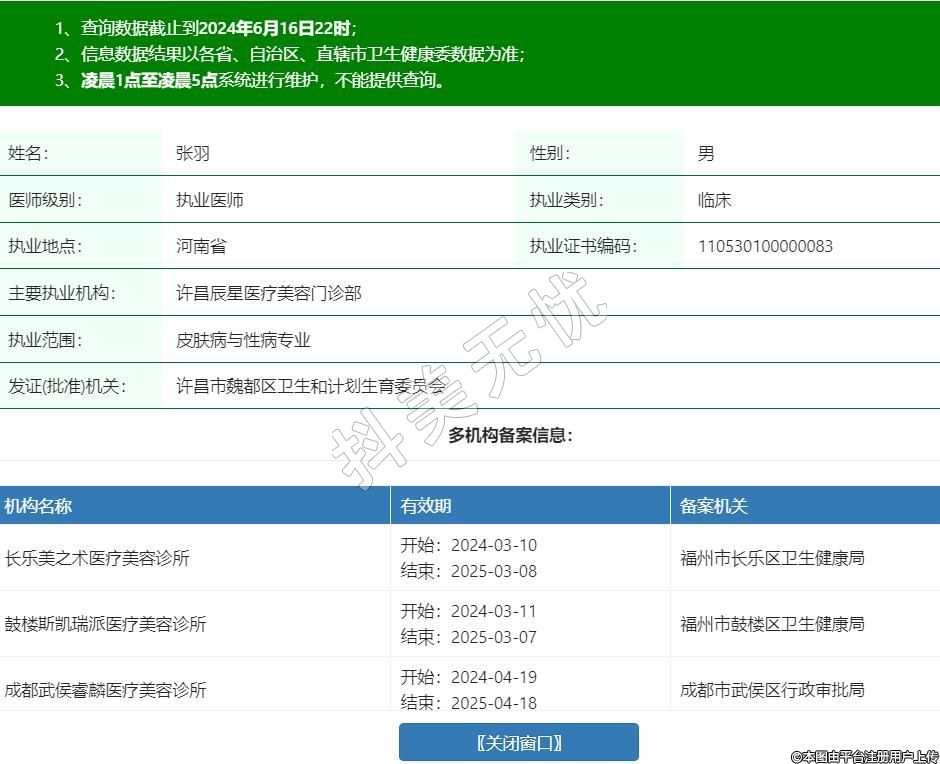Click the 福州市鼓楼区卫生健康局 cell

point(772,624)
